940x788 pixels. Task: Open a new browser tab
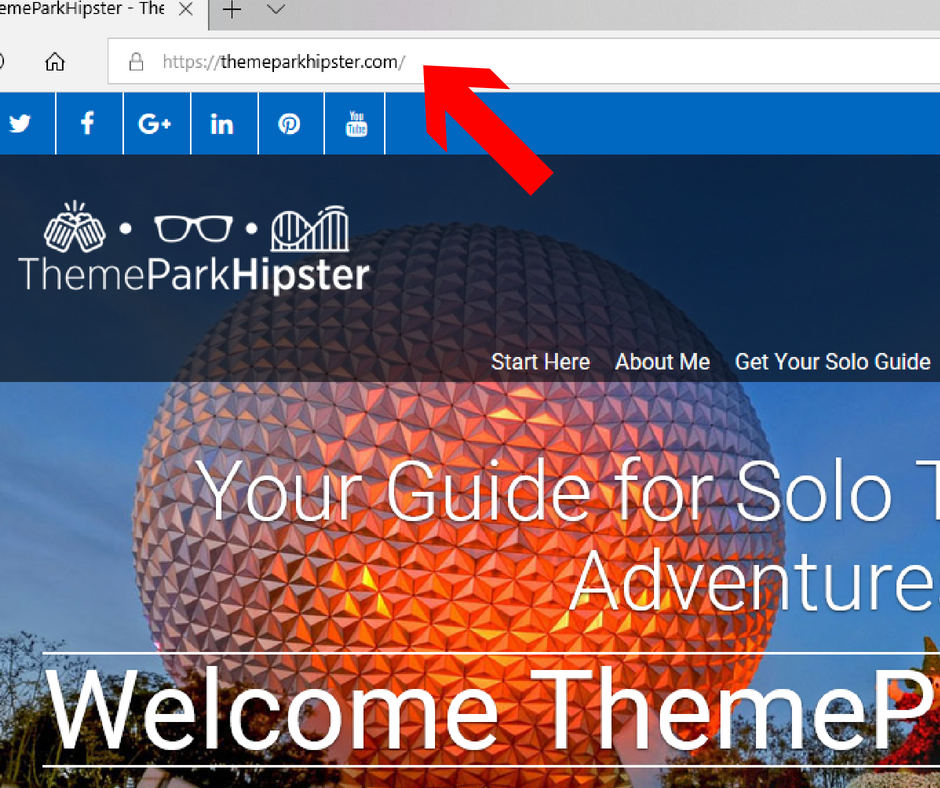tap(232, 10)
